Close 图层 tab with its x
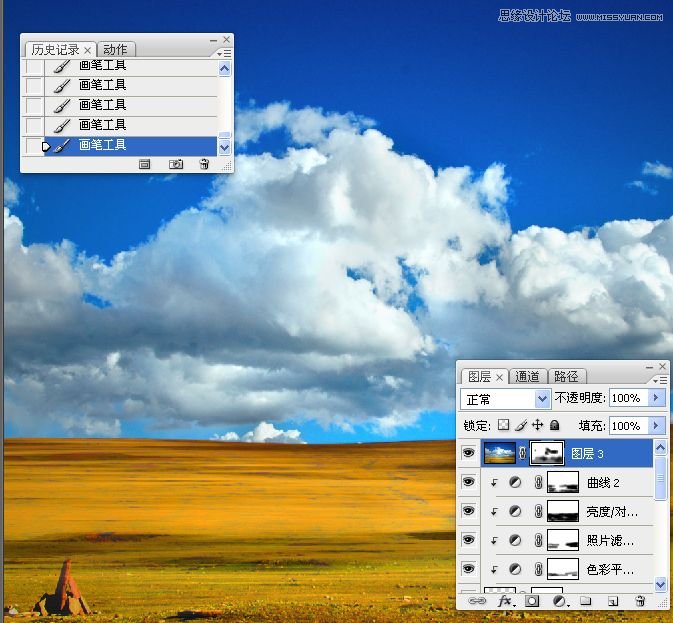 (499, 378)
